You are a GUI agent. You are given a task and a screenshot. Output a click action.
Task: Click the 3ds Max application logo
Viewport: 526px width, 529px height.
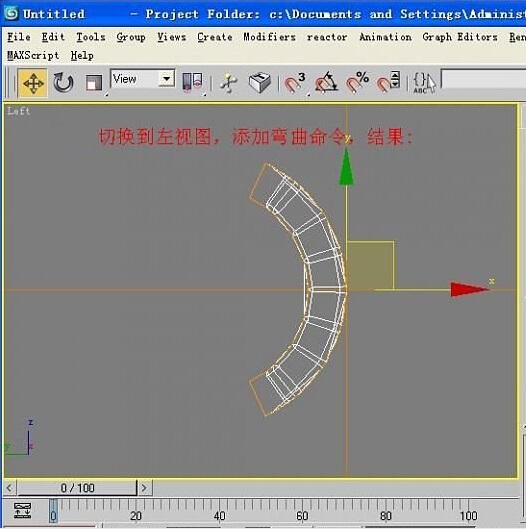tap(11, 13)
